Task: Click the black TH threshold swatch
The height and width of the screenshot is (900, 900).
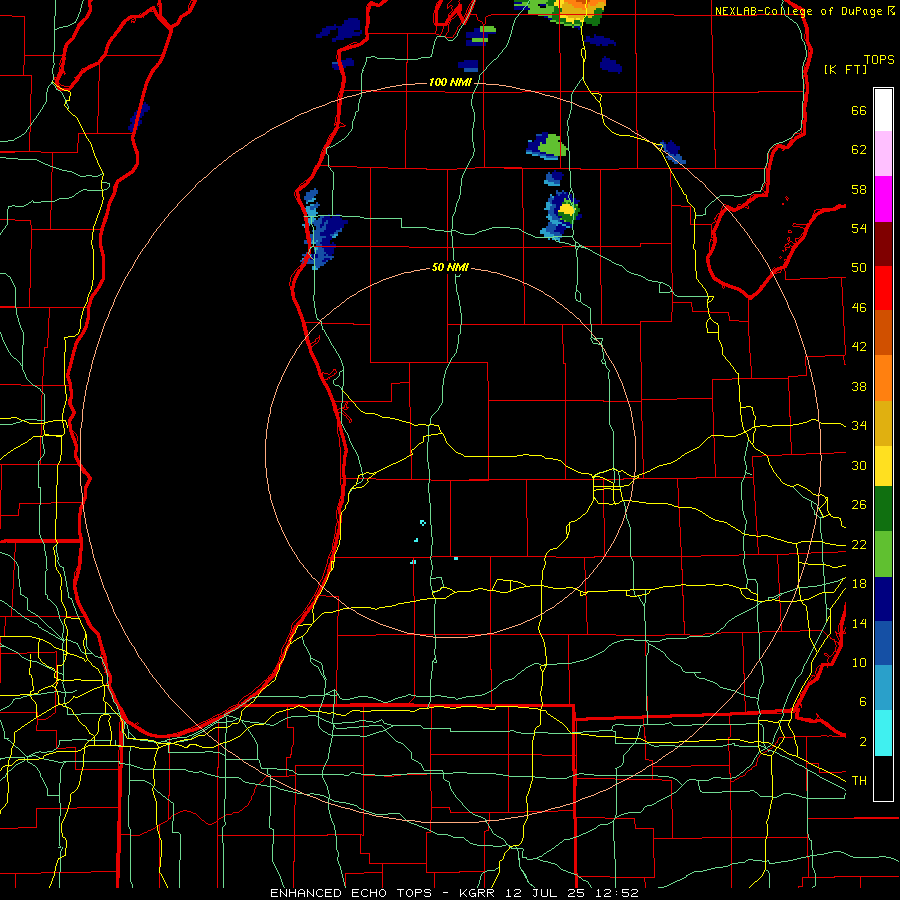Action: point(883,778)
